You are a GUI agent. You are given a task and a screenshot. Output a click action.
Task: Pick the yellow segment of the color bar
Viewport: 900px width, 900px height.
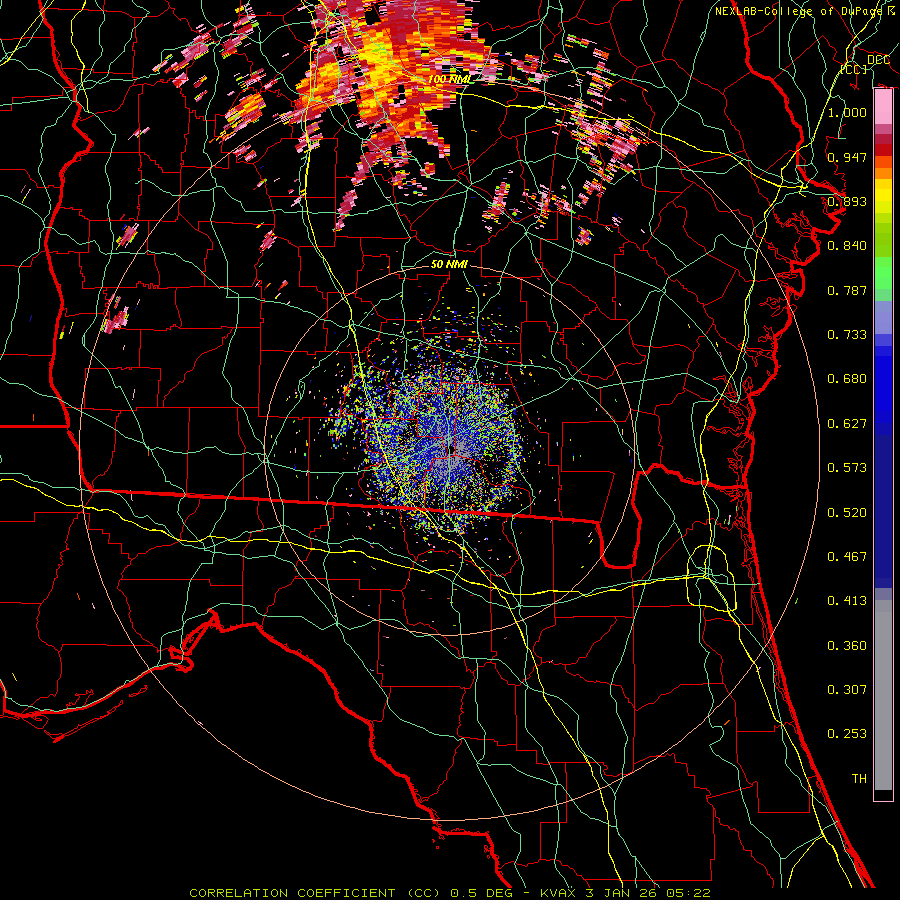[x=883, y=198]
